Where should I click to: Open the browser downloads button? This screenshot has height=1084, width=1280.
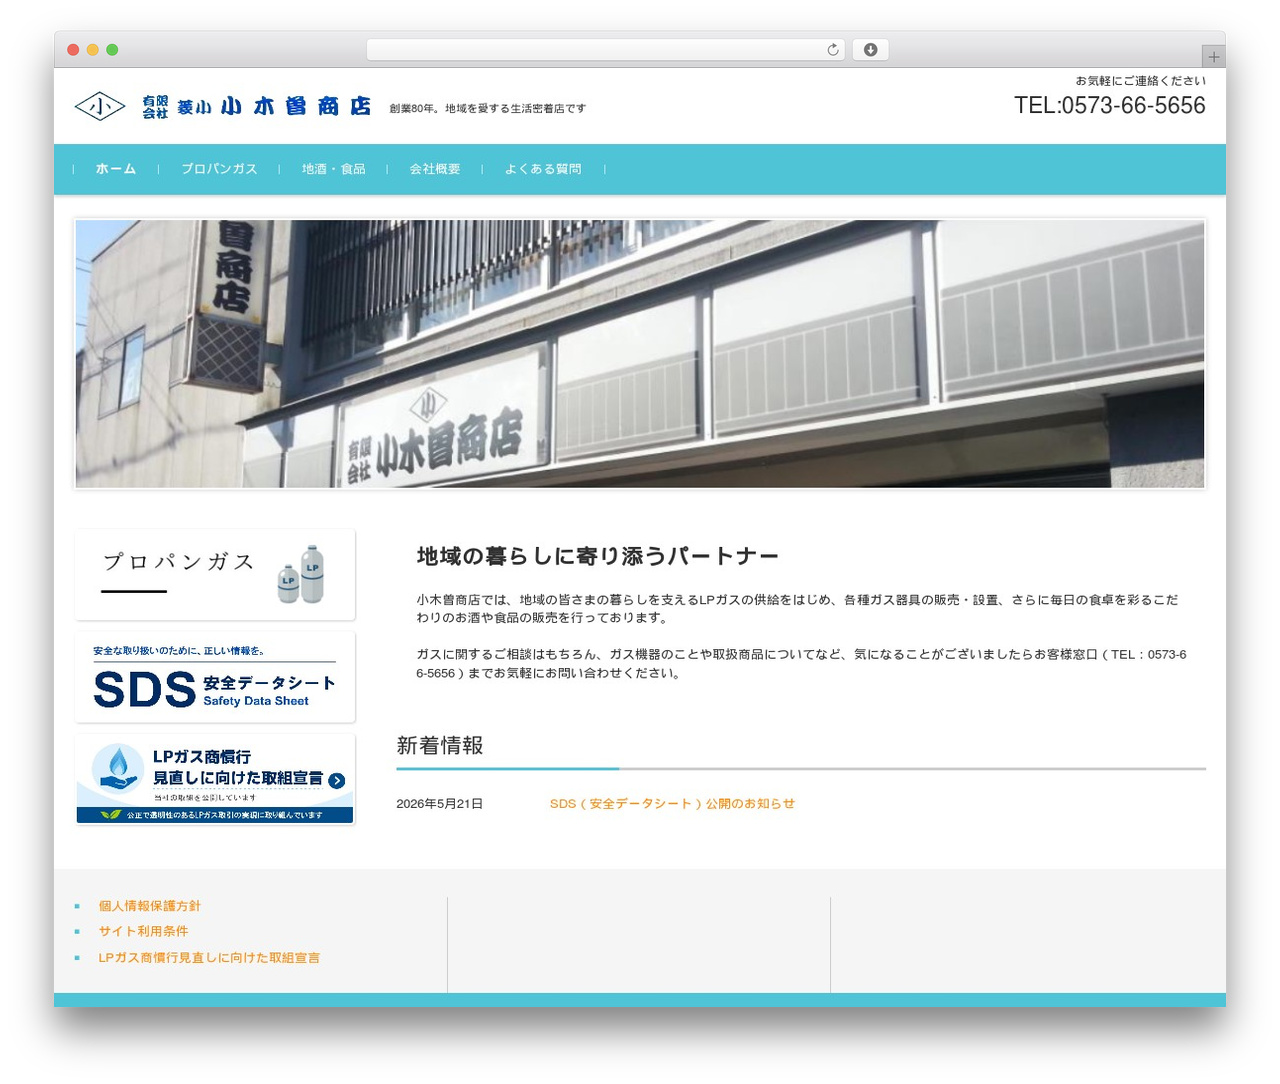(870, 50)
